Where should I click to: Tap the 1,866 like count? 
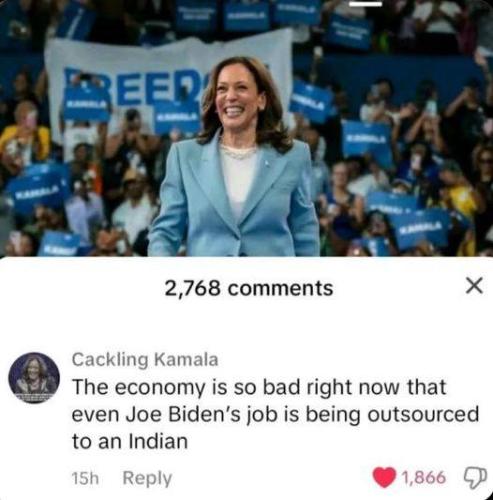(x=424, y=477)
